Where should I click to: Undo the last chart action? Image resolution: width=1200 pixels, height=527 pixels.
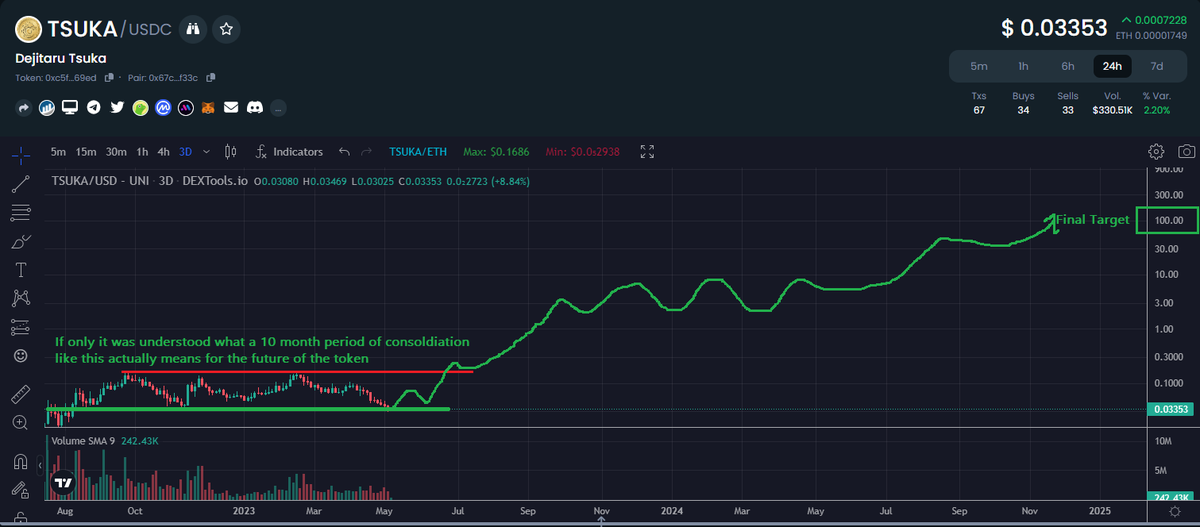click(344, 152)
